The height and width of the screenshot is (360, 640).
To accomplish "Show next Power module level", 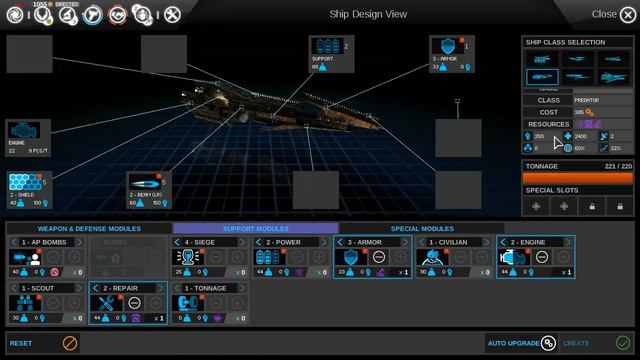I will tap(324, 242).
